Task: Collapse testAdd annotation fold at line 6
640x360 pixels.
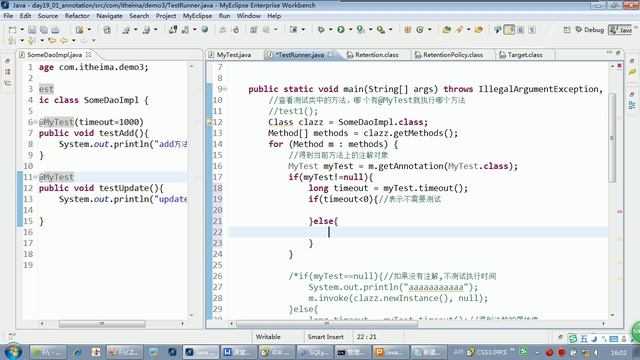Action: coord(36,122)
